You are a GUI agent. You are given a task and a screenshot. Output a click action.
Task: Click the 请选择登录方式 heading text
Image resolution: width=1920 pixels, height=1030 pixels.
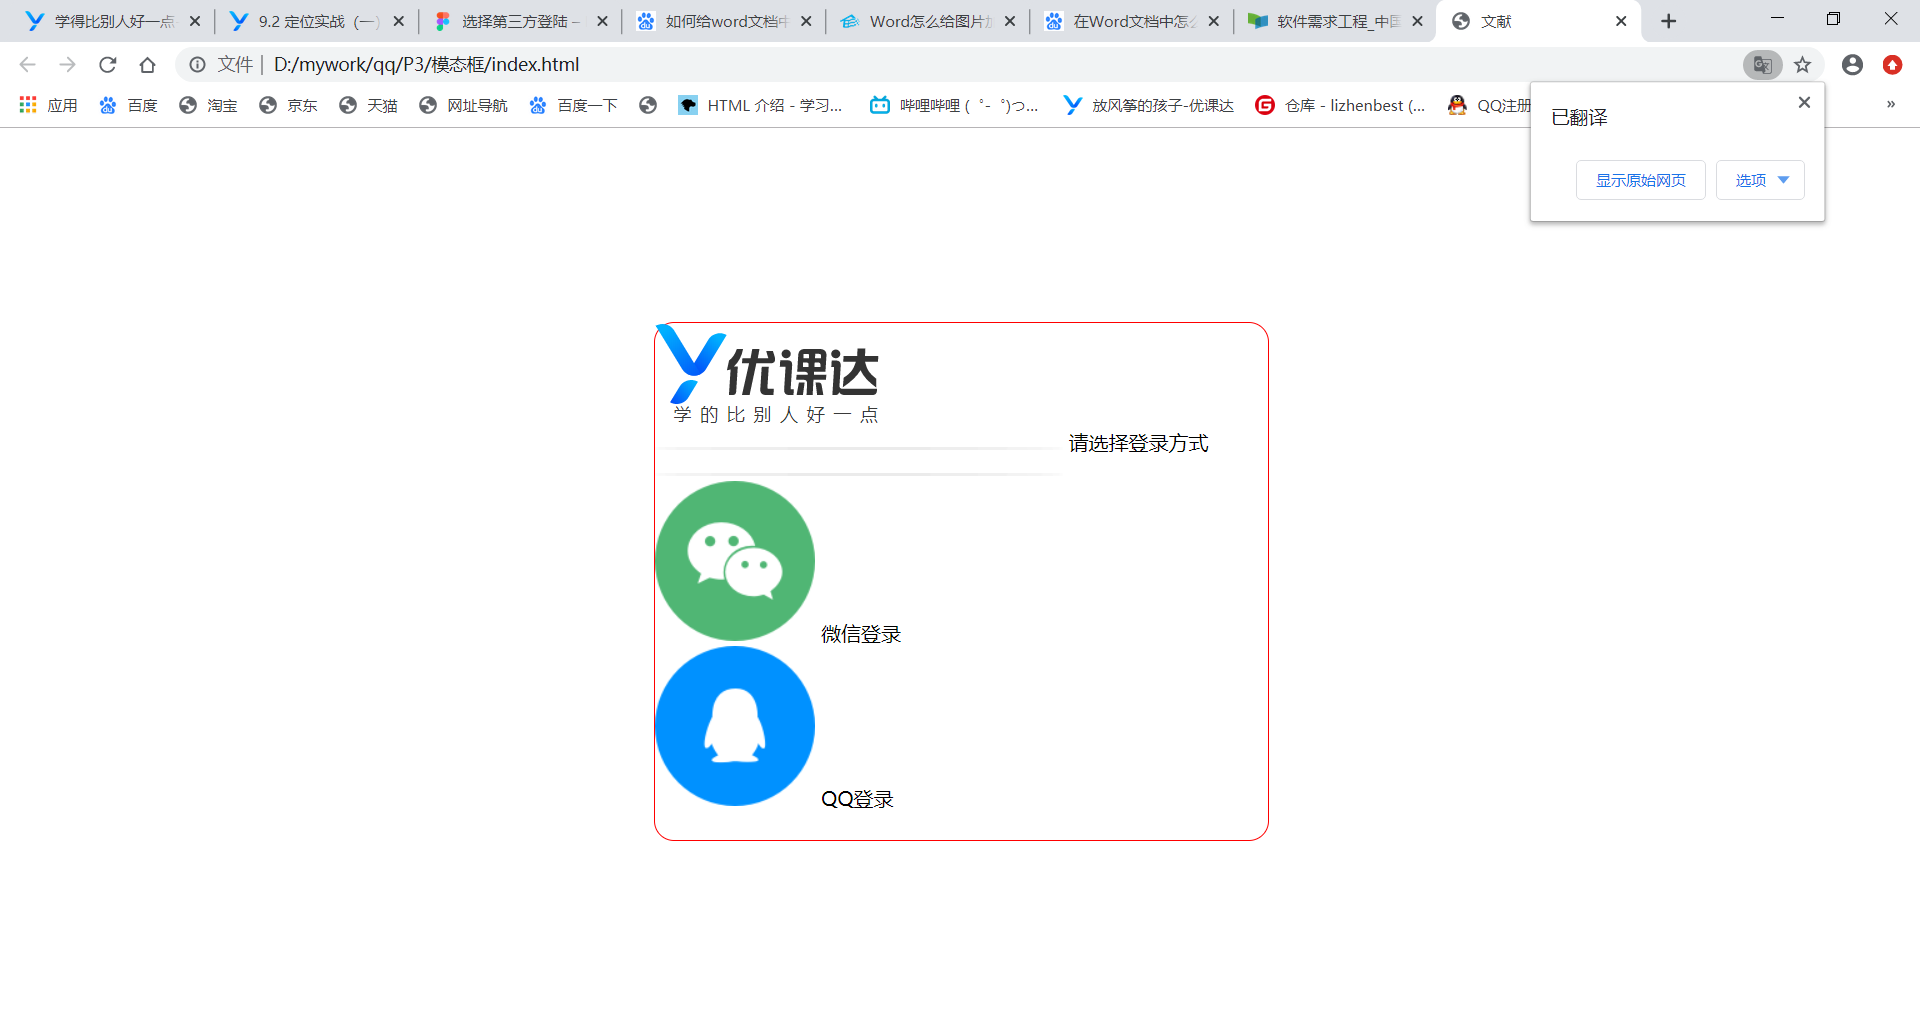(1138, 443)
